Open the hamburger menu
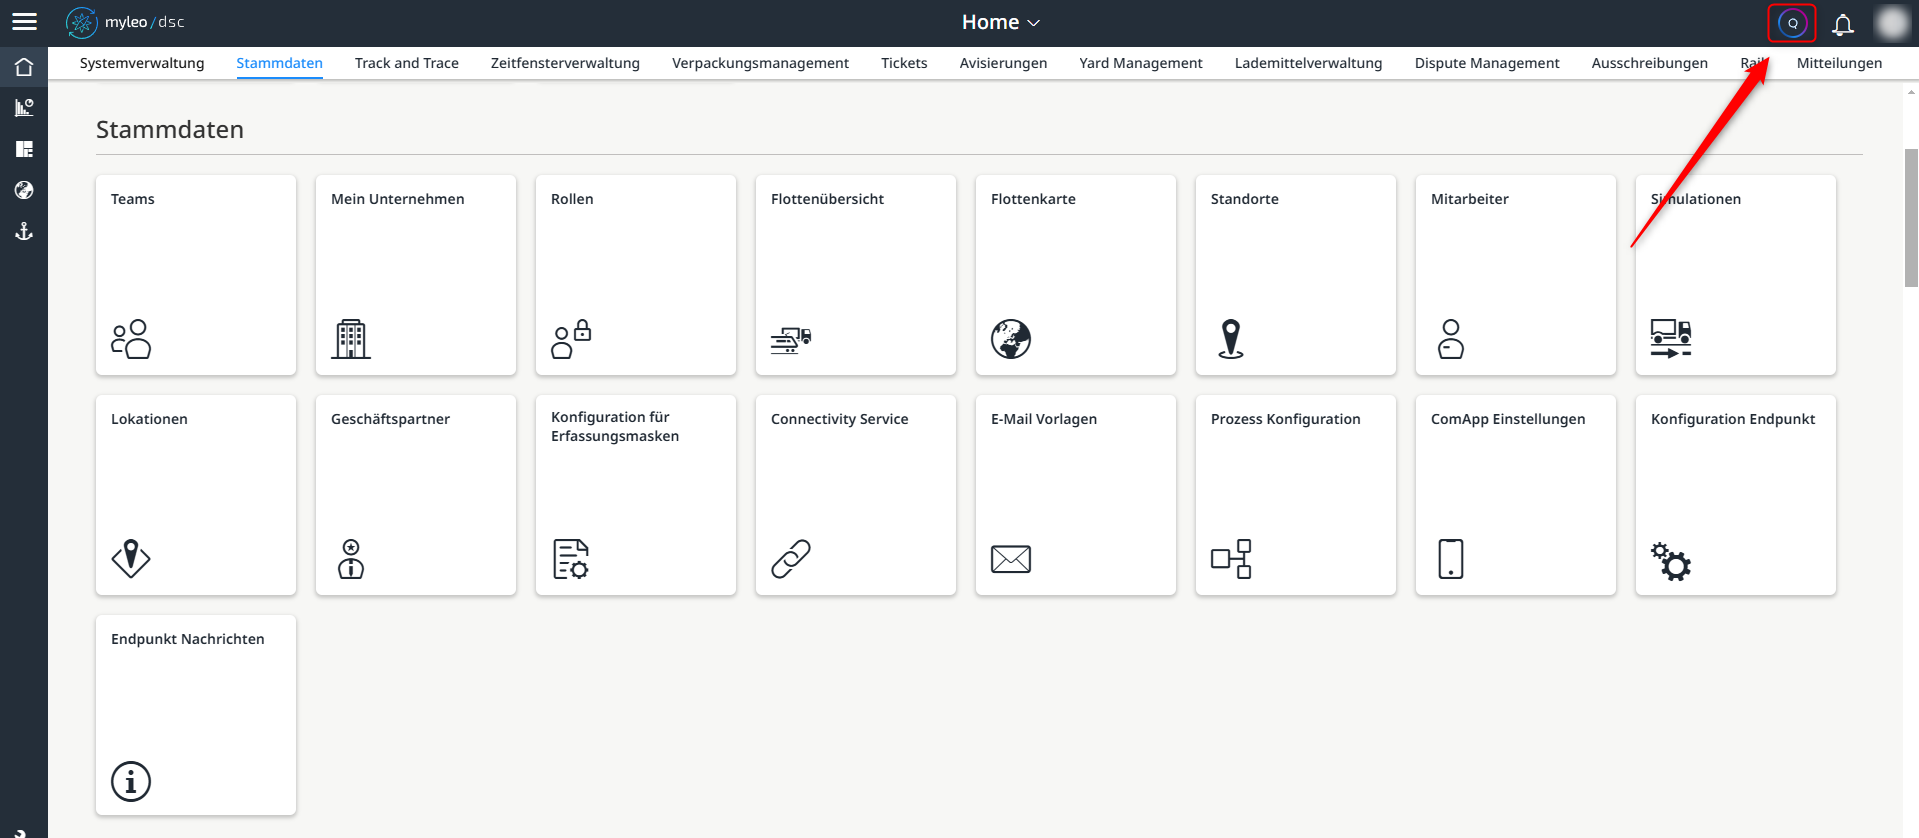Viewport: 1919px width, 838px height. pyautogui.click(x=24, y=22)
